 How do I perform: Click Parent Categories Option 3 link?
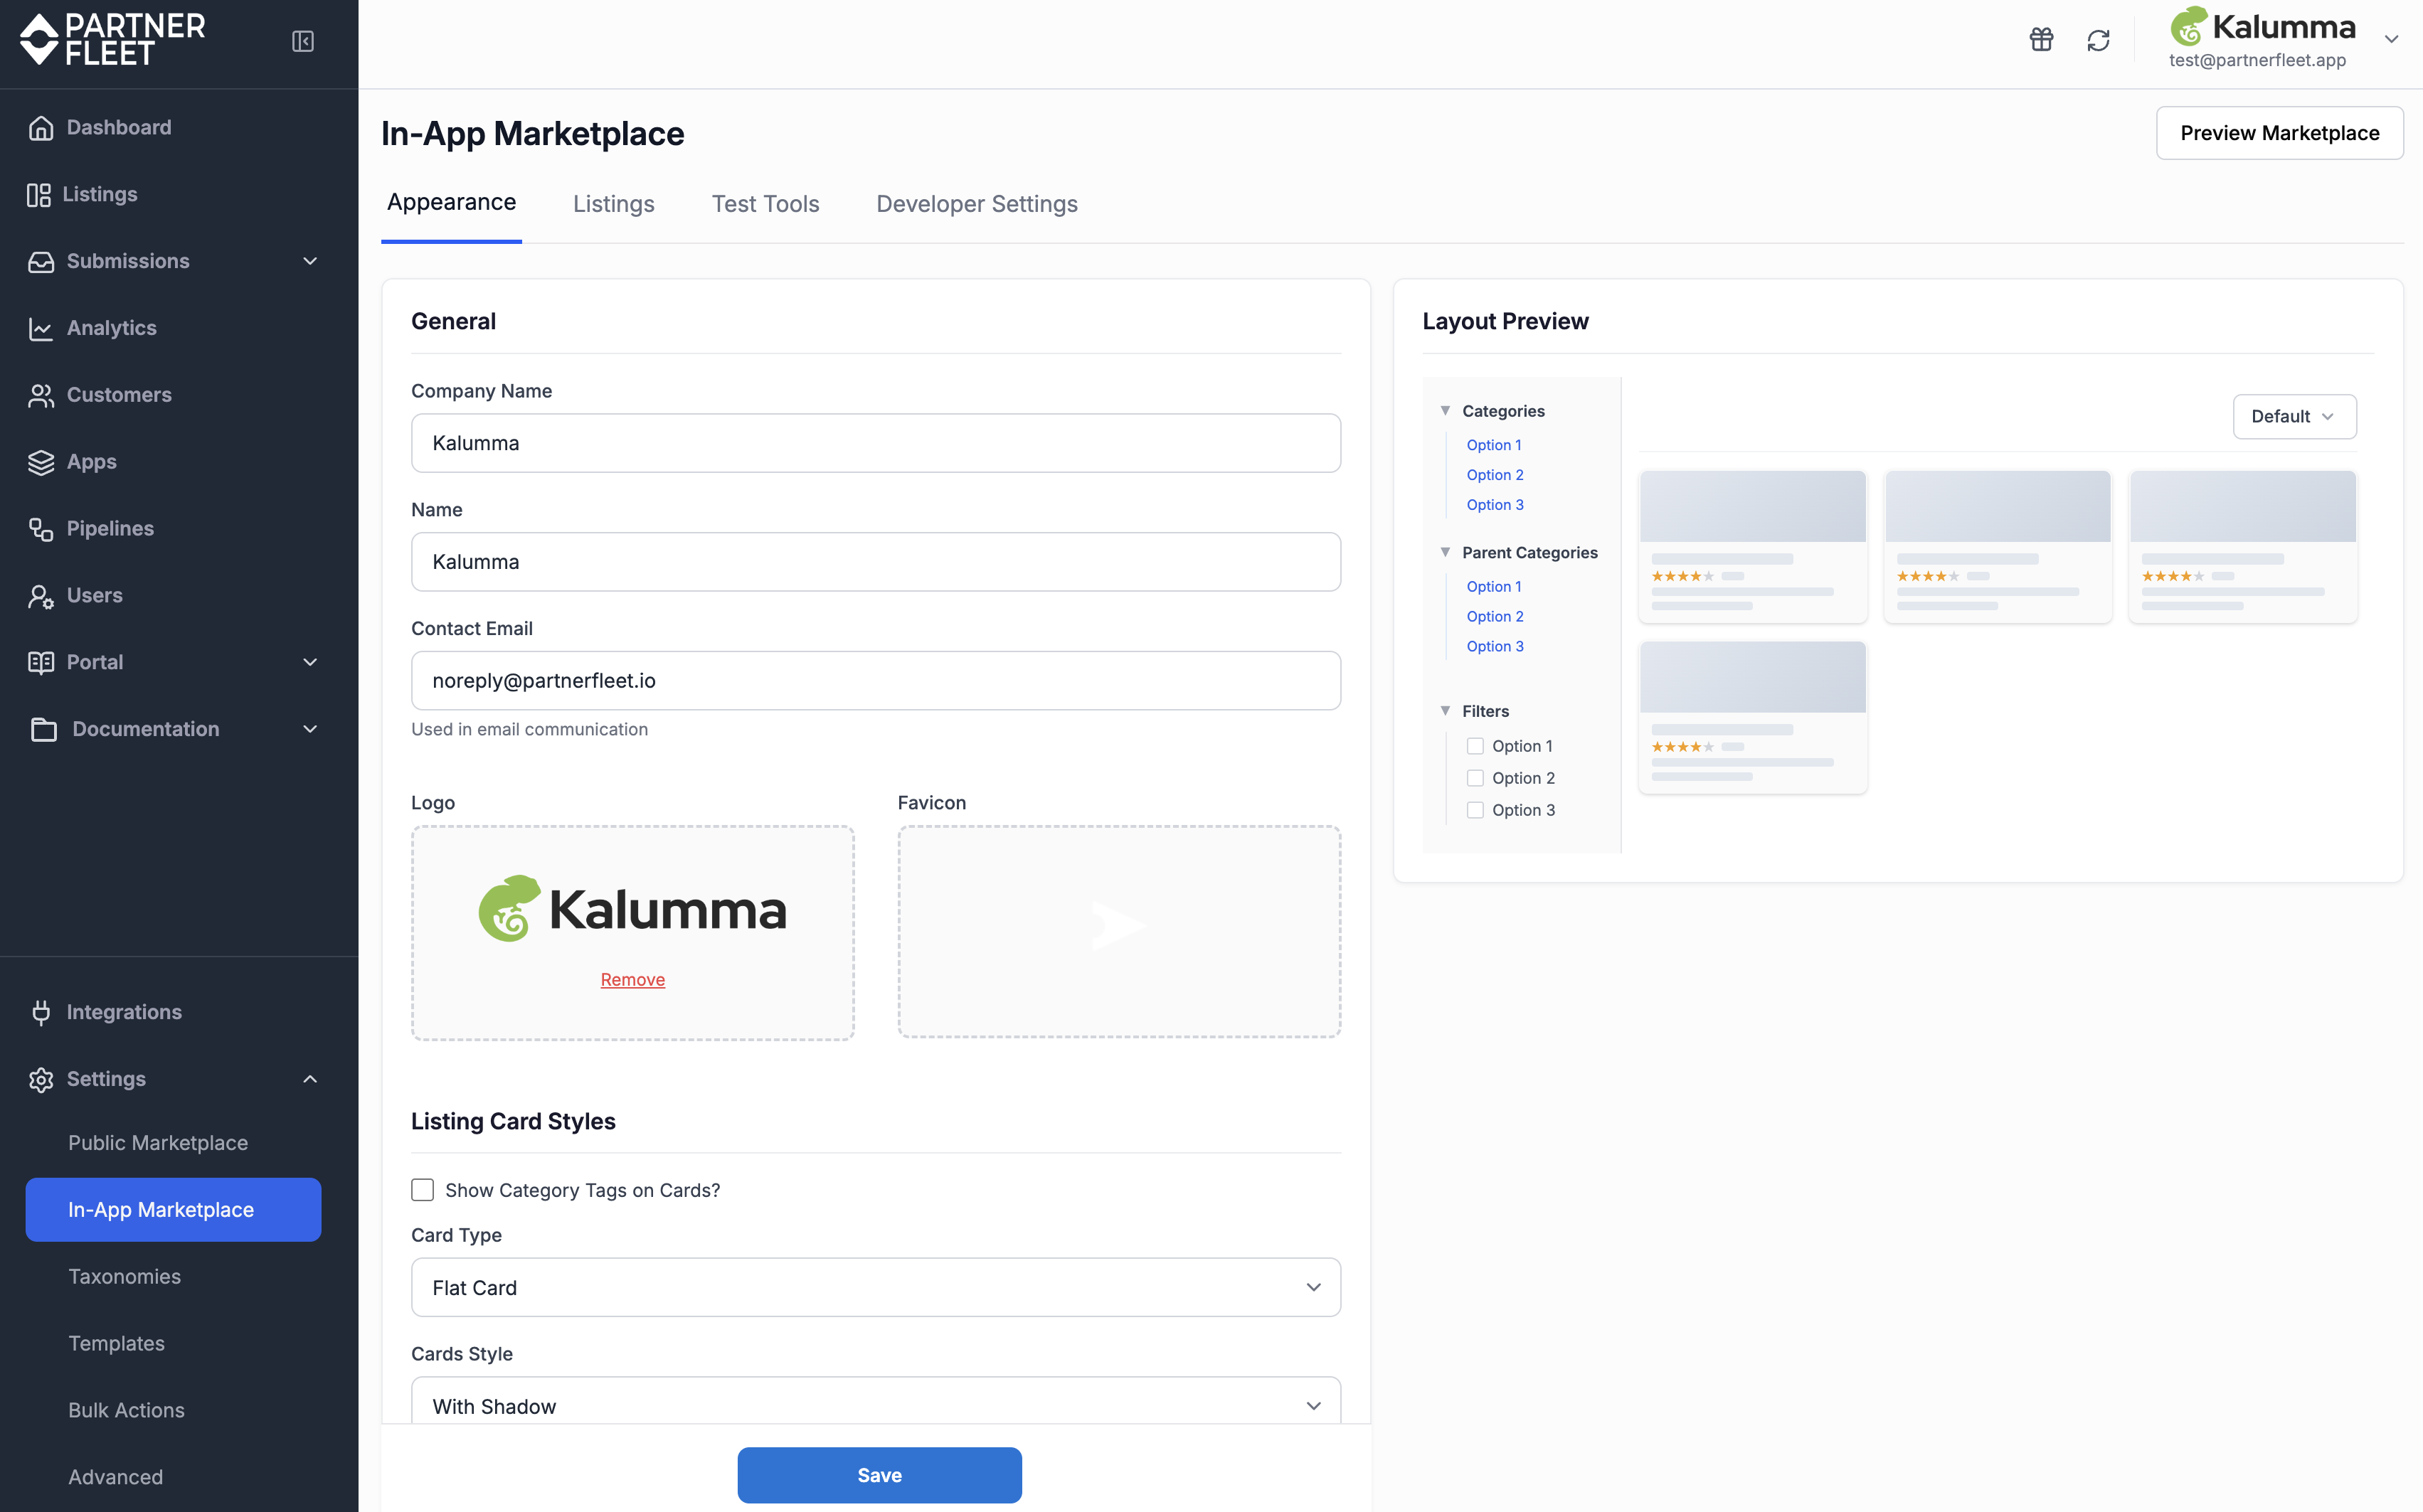pyautogui.click(x=1495, y=647)
